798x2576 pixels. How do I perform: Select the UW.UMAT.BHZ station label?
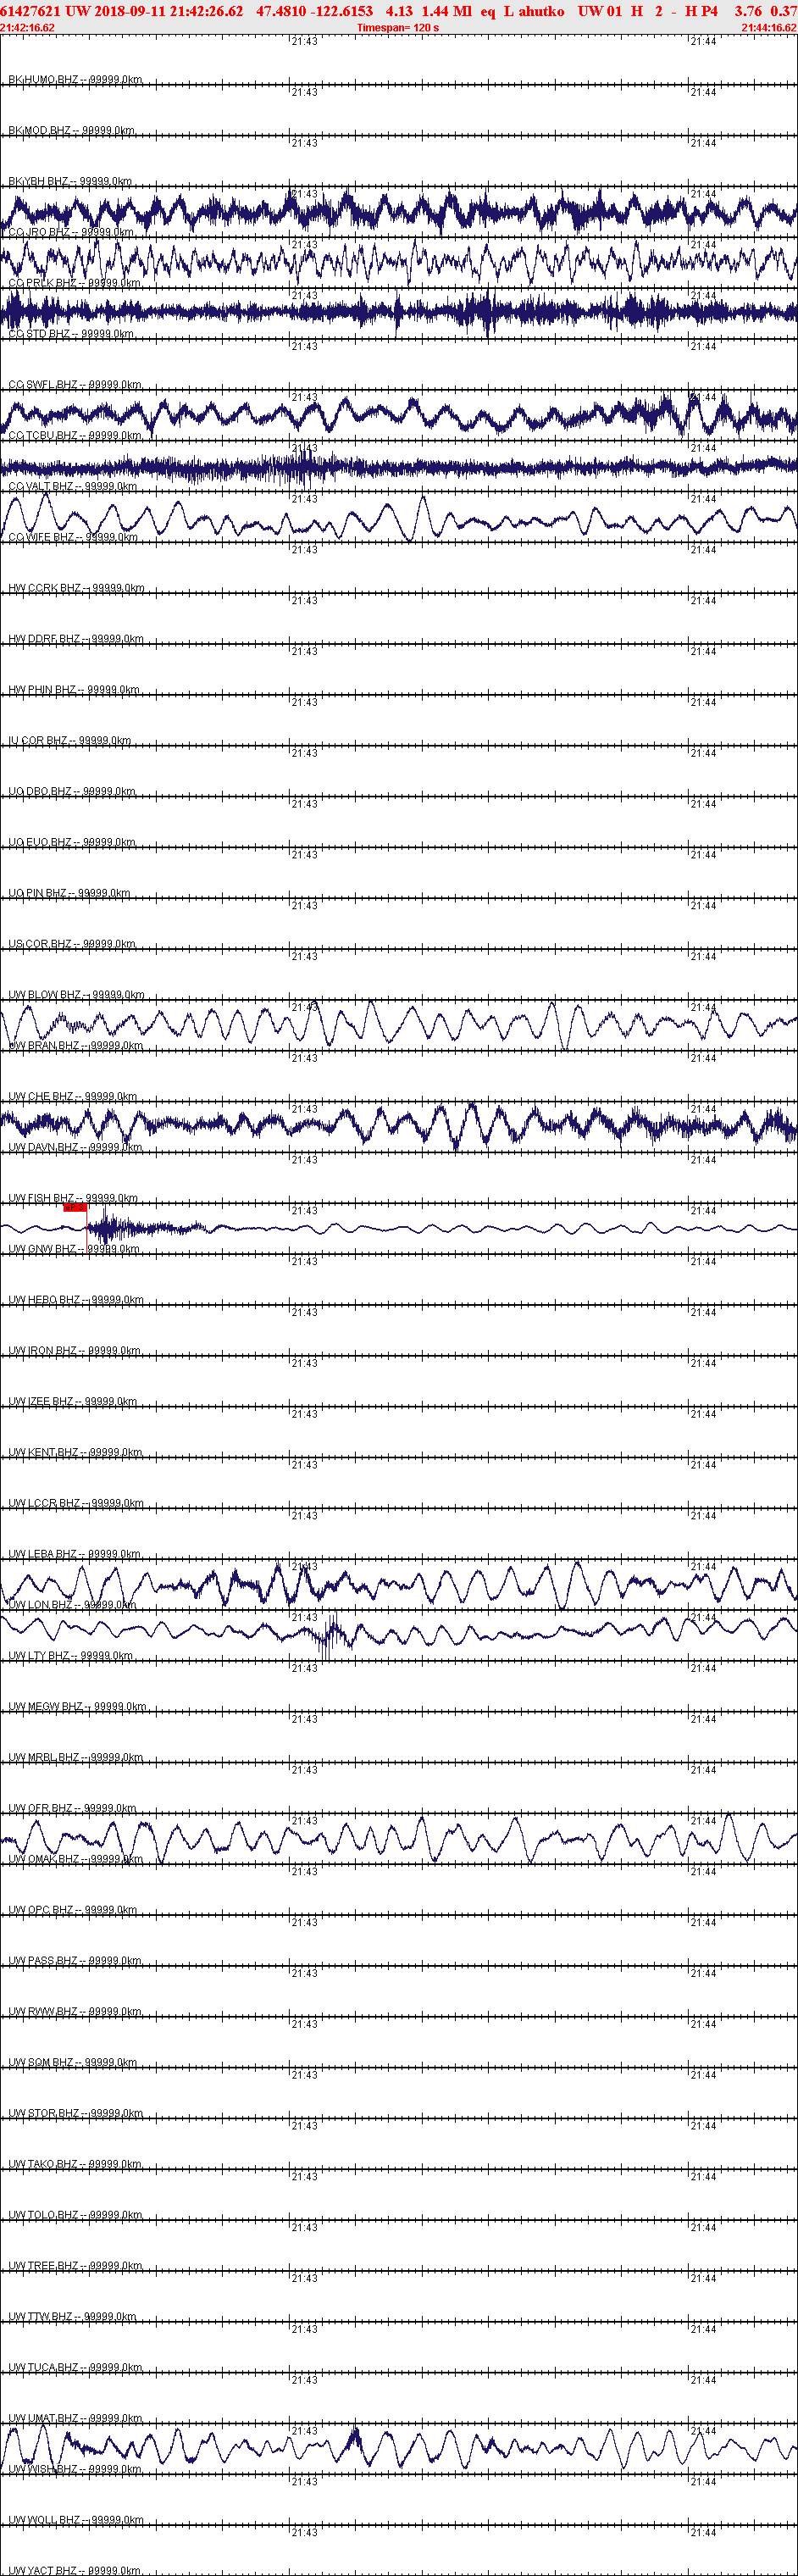(x=75, y=2418)
